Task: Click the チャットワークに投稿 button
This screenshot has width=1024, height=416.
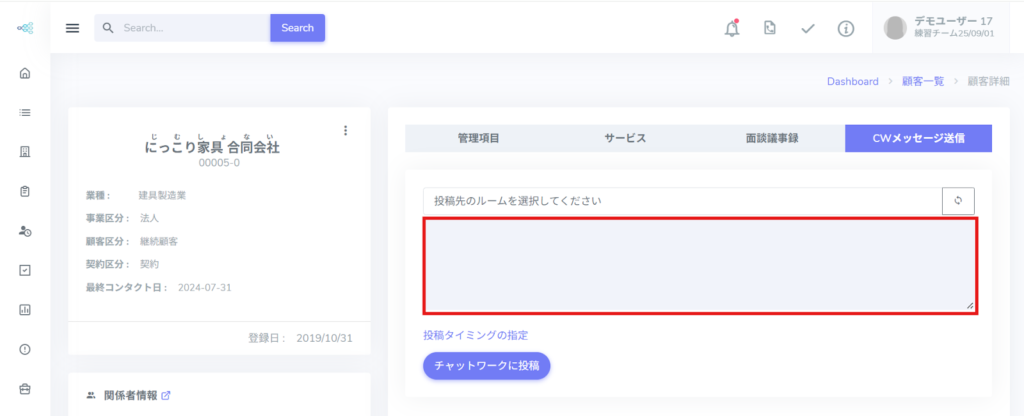Action: (x=486, y=365)
